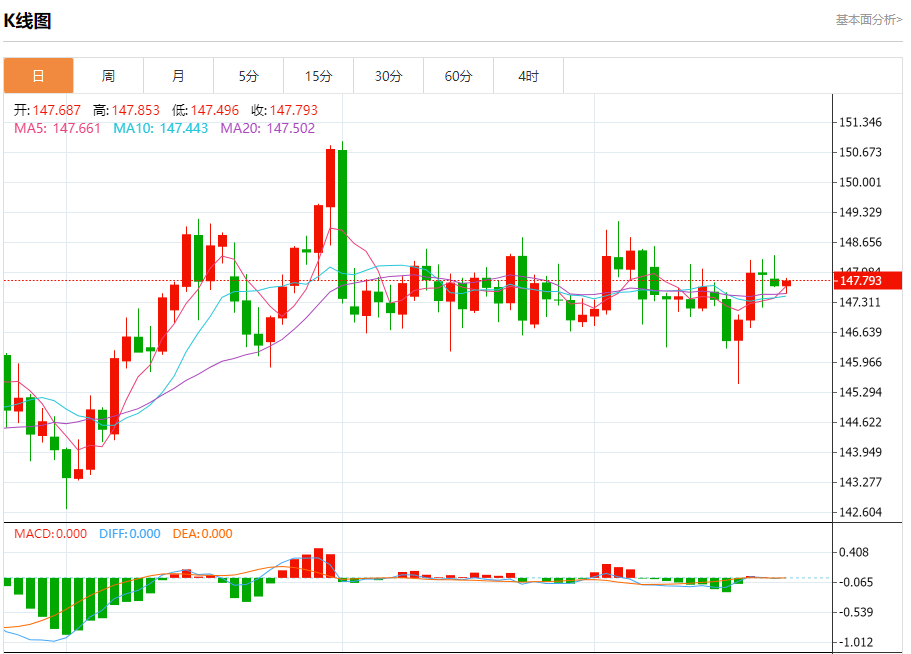Switch to the 月 monthly tab
911x654 pixels.
pos(178,76)
